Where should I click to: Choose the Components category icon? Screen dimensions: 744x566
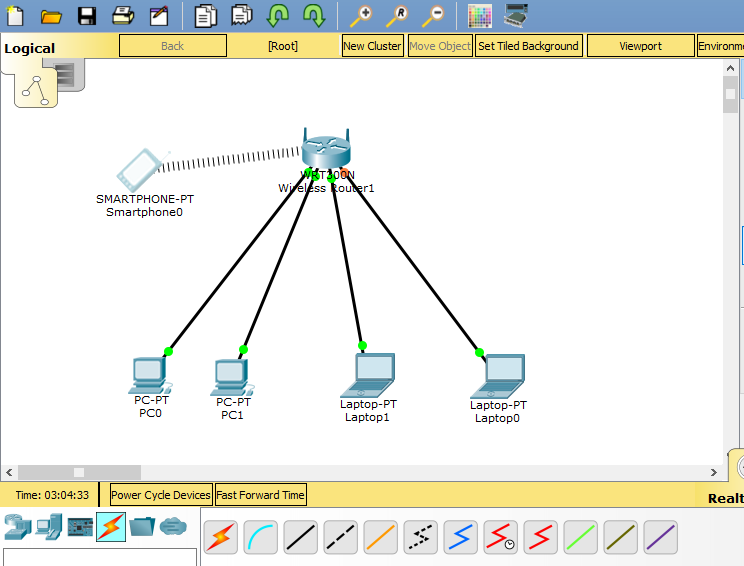point(80,527)
